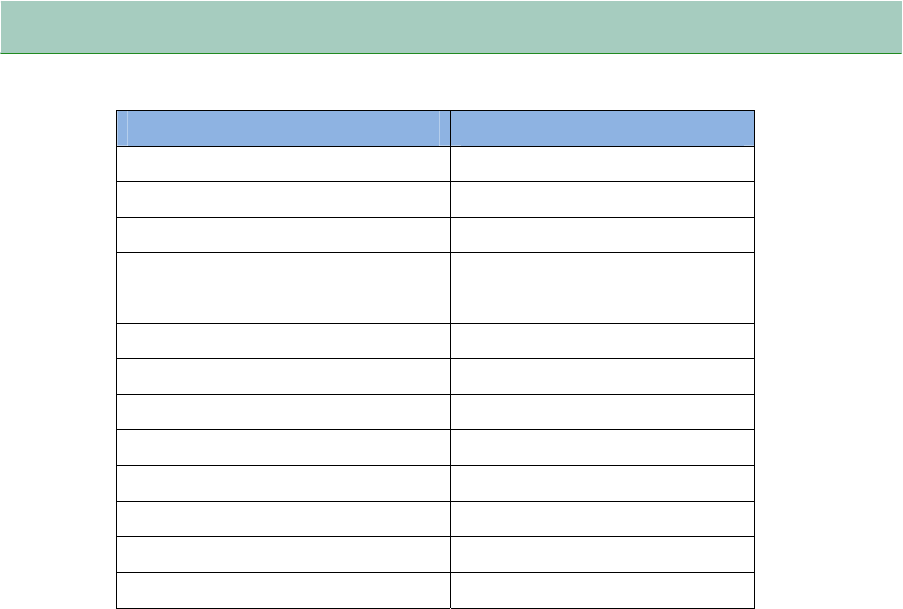903x609 pixels.
Task: Select the tall double-height row's right cell
Action: (602, 288)
